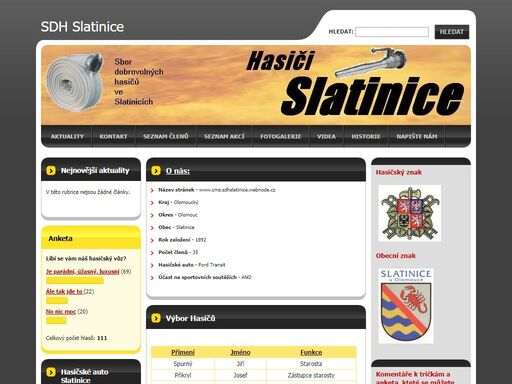Click the Hledat search button
This screenshot has width=512, height=384.
click(x=452, y=32)
